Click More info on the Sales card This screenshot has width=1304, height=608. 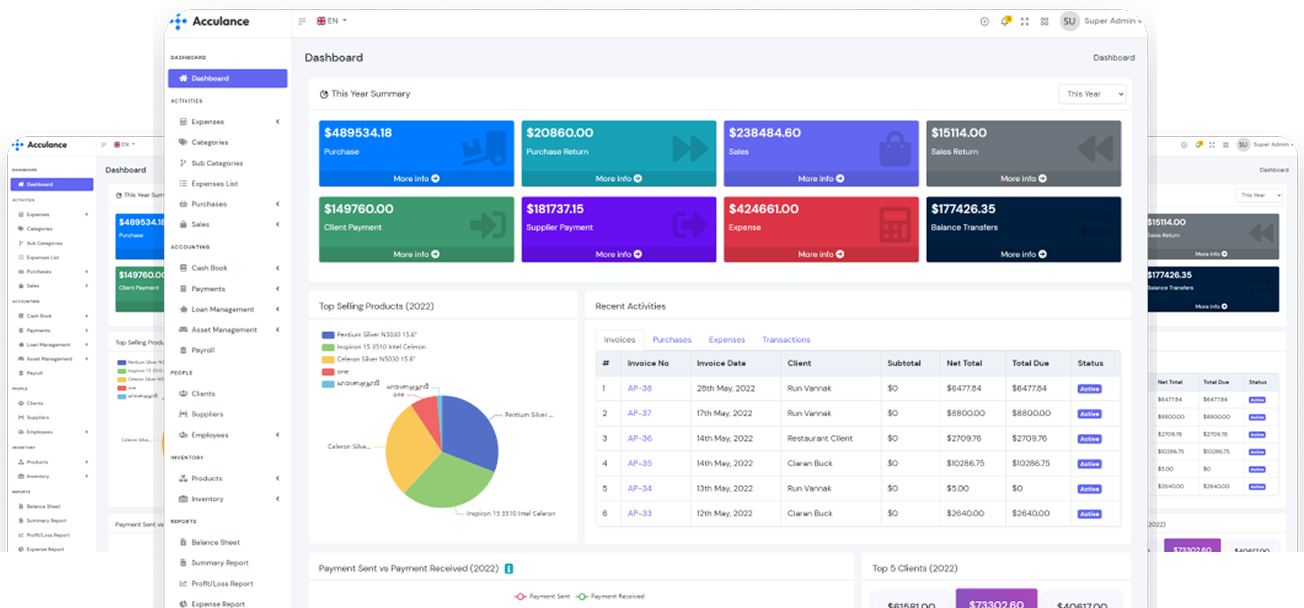(821, 178)
